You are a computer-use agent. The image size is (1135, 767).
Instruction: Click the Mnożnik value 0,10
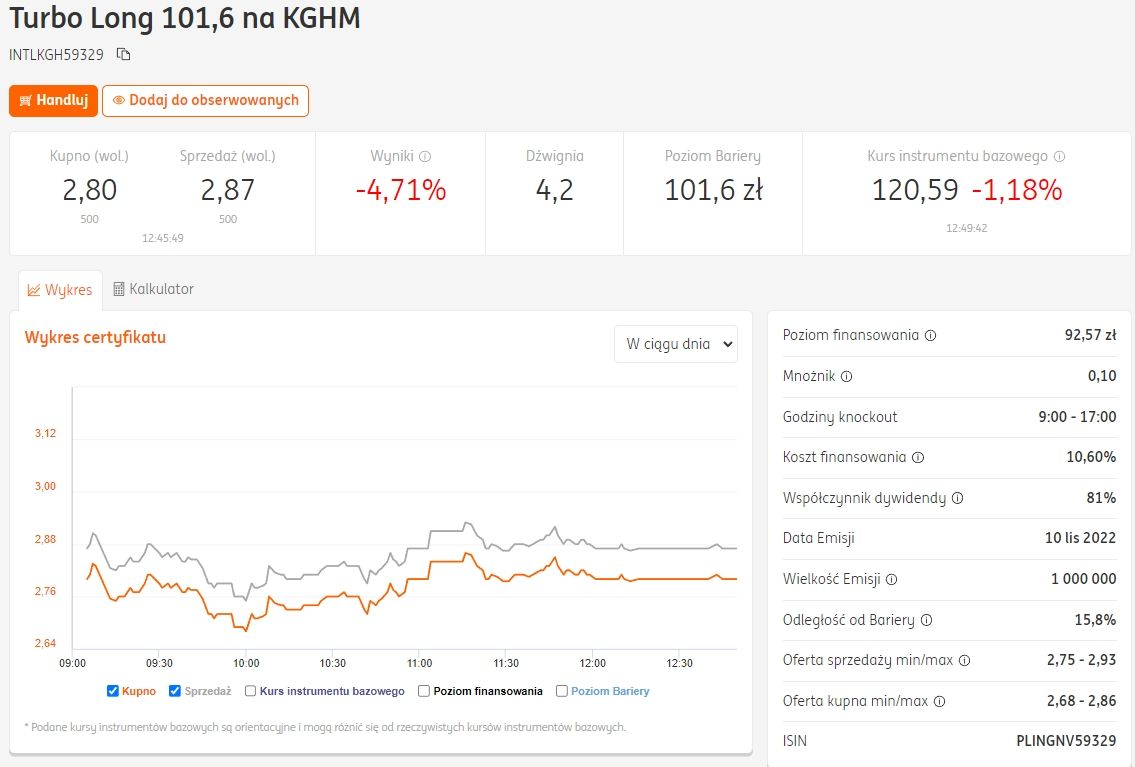1102,376
